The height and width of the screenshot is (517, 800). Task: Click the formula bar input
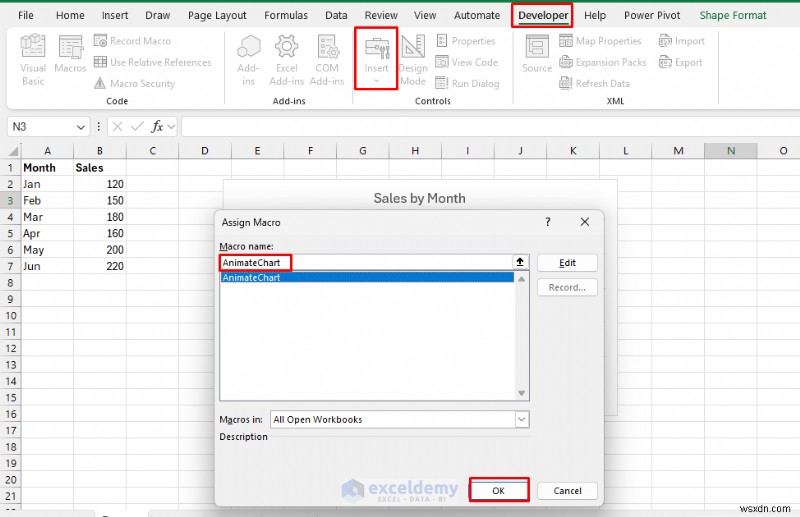(x=490, y=127)
